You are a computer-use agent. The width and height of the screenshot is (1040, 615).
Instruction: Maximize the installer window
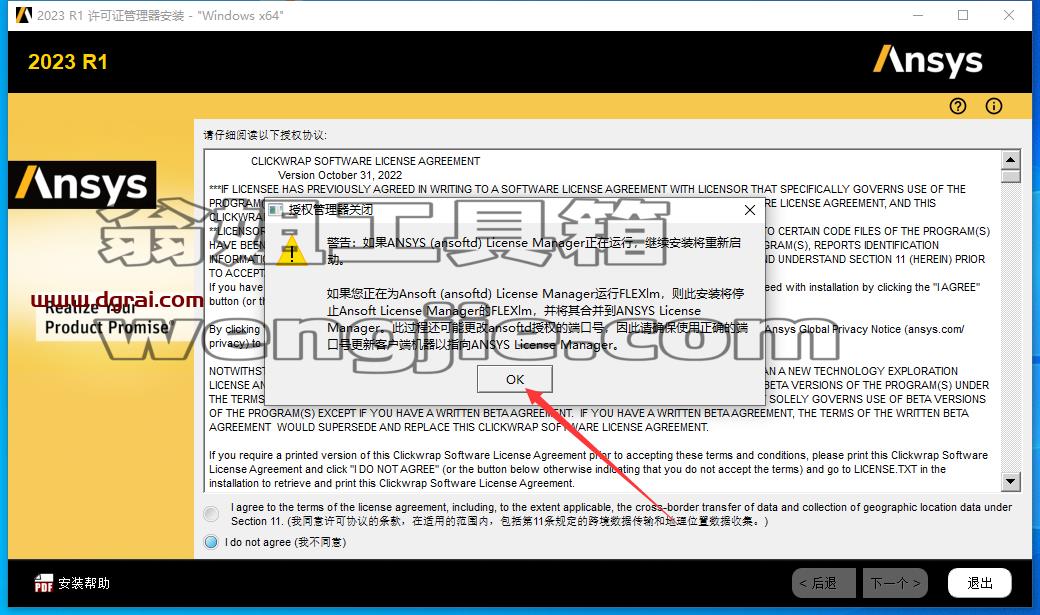(963, 15)
